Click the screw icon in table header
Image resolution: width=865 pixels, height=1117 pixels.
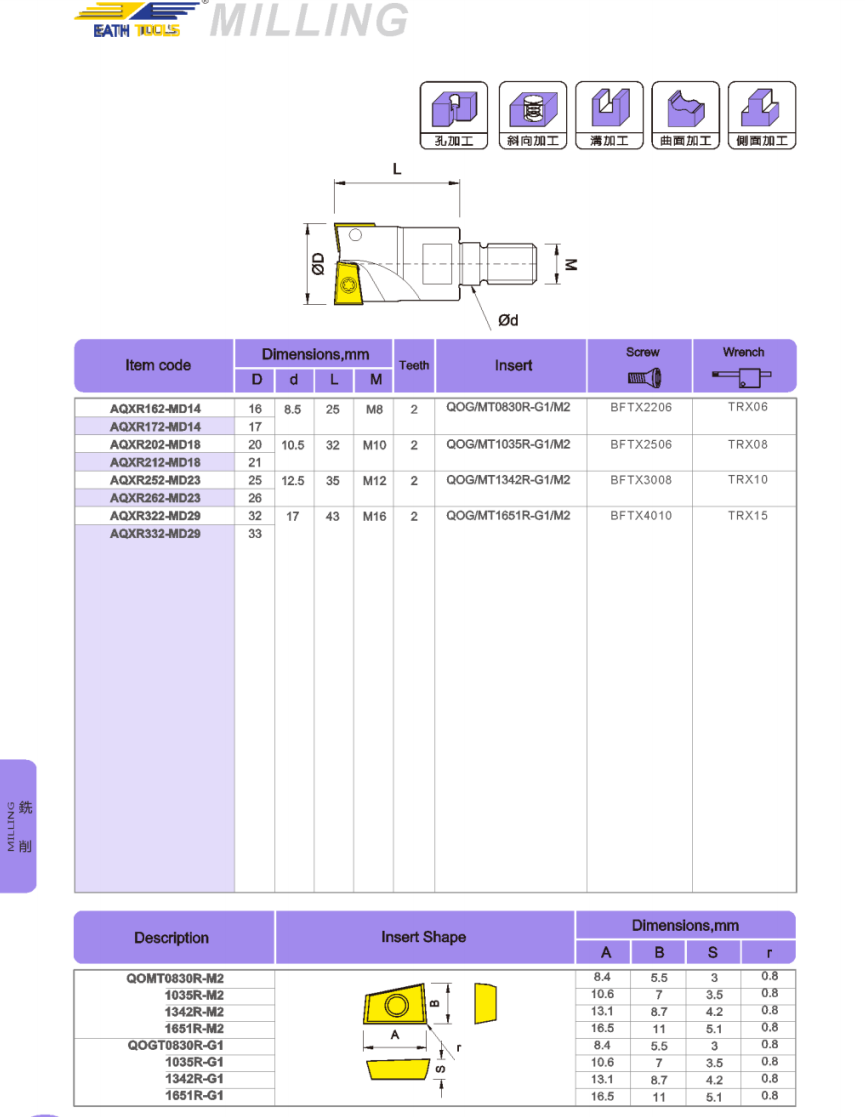[642, 378]
